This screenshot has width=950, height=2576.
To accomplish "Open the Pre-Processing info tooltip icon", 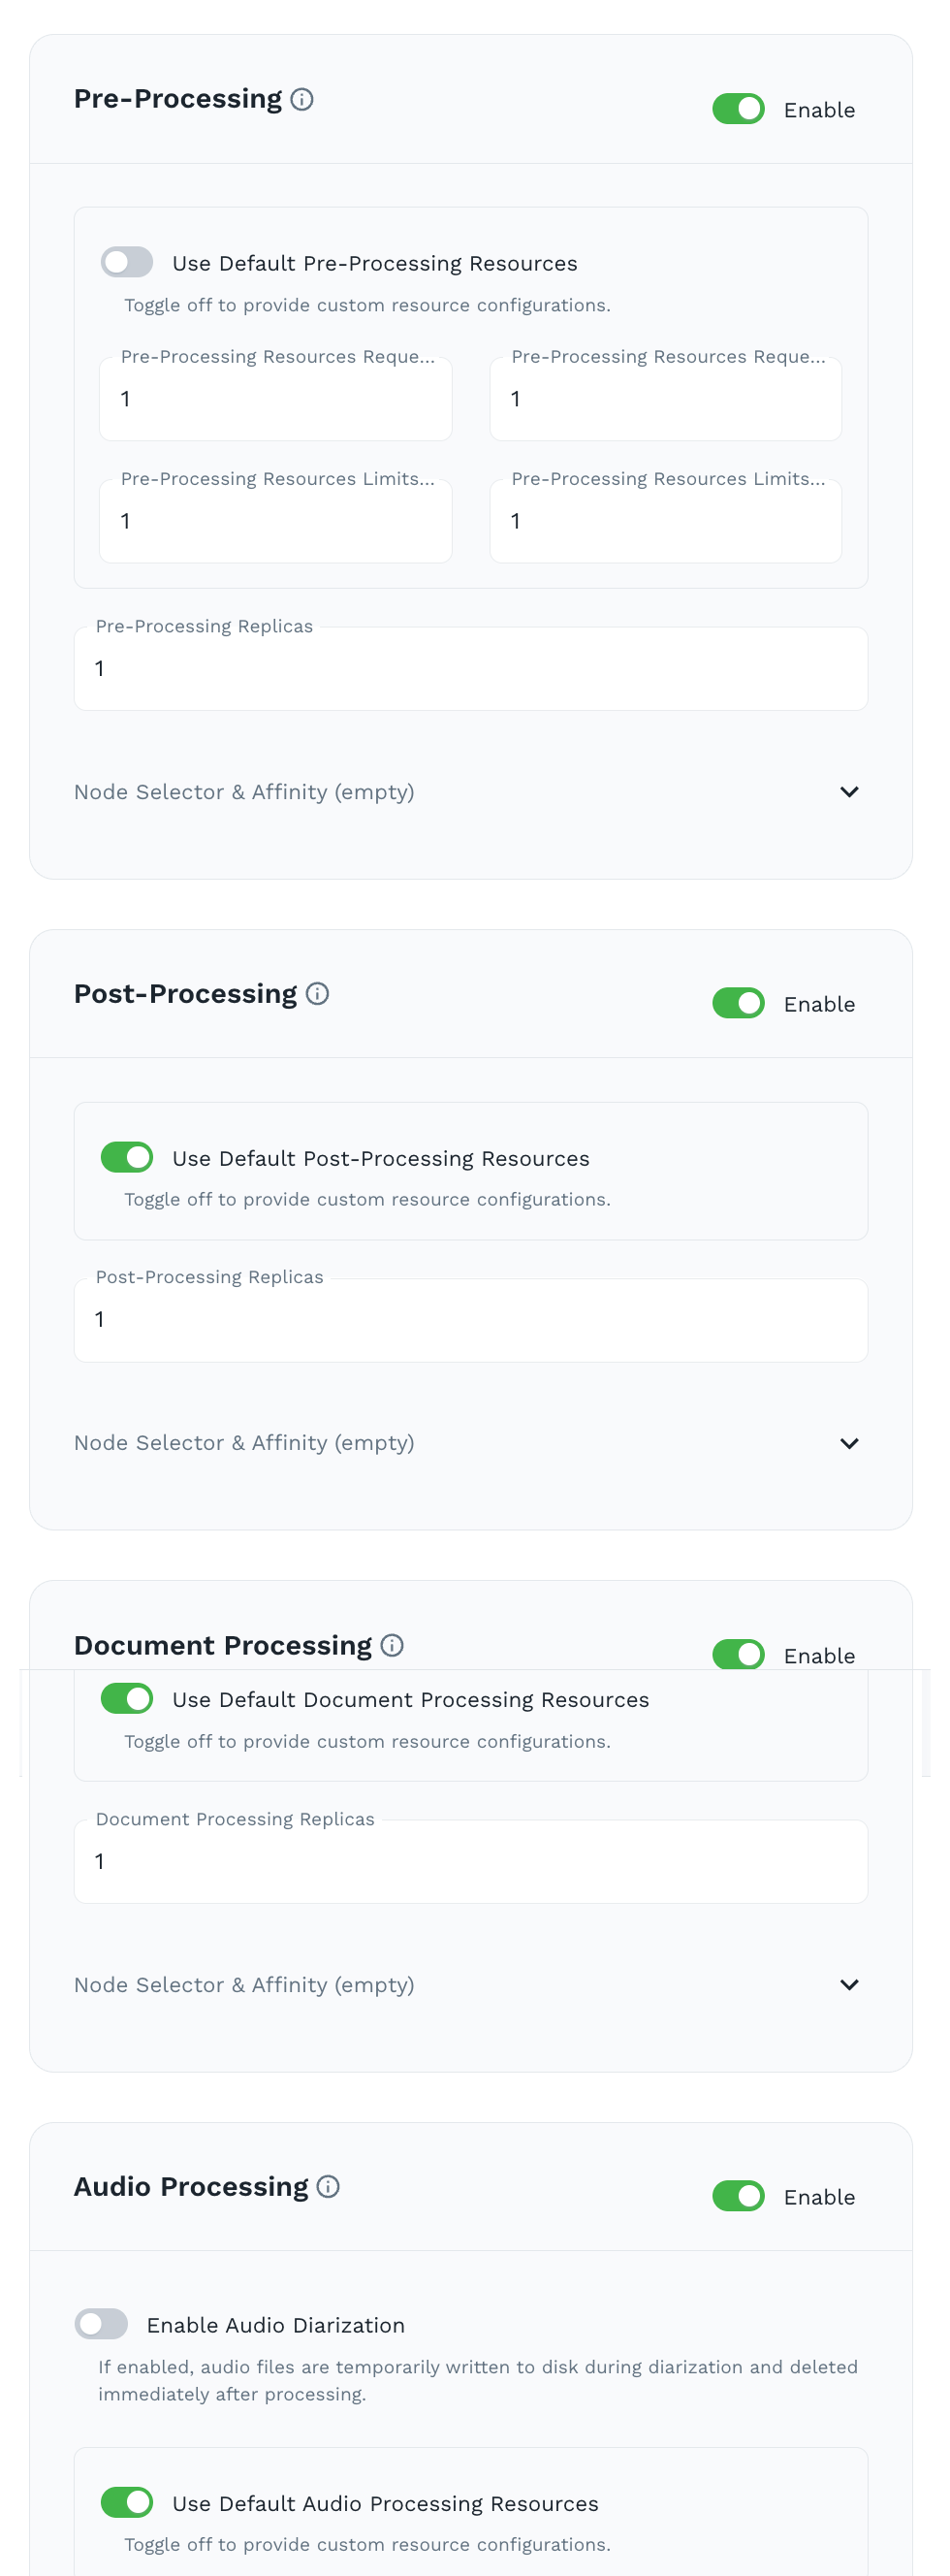I will point(304,99).
